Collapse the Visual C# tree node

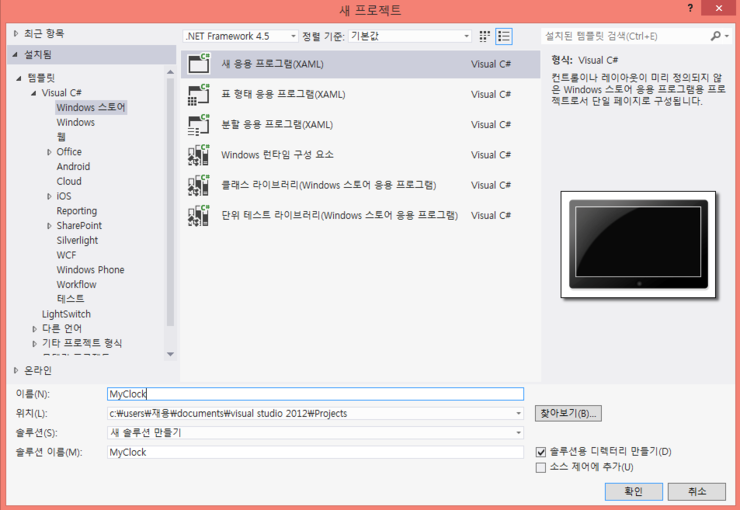(x=34, y=93)
